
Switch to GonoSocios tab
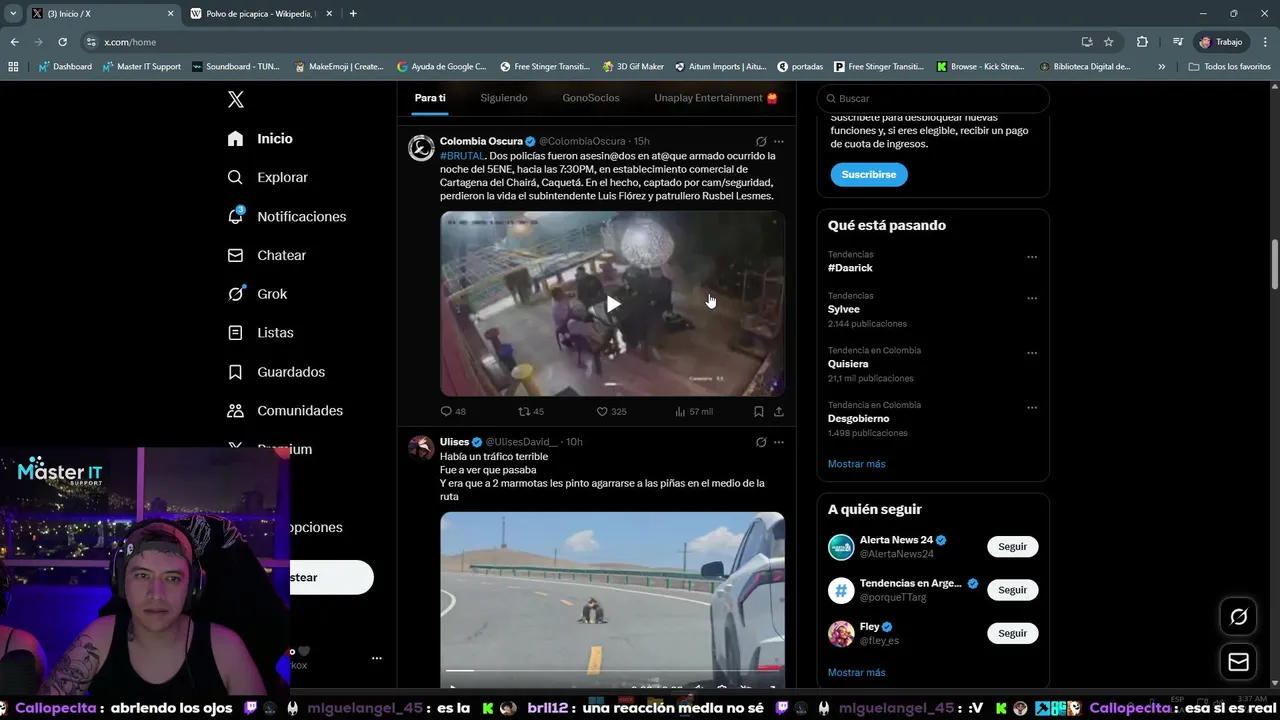[591, 98]
